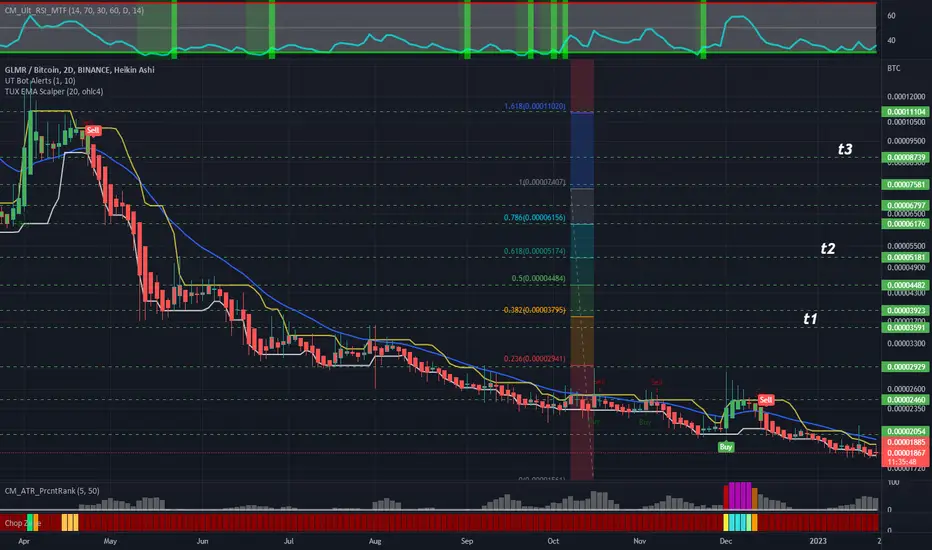Click the 0.00003923 green price label
This screenshot has height=550, width=932.
(906, 310)
